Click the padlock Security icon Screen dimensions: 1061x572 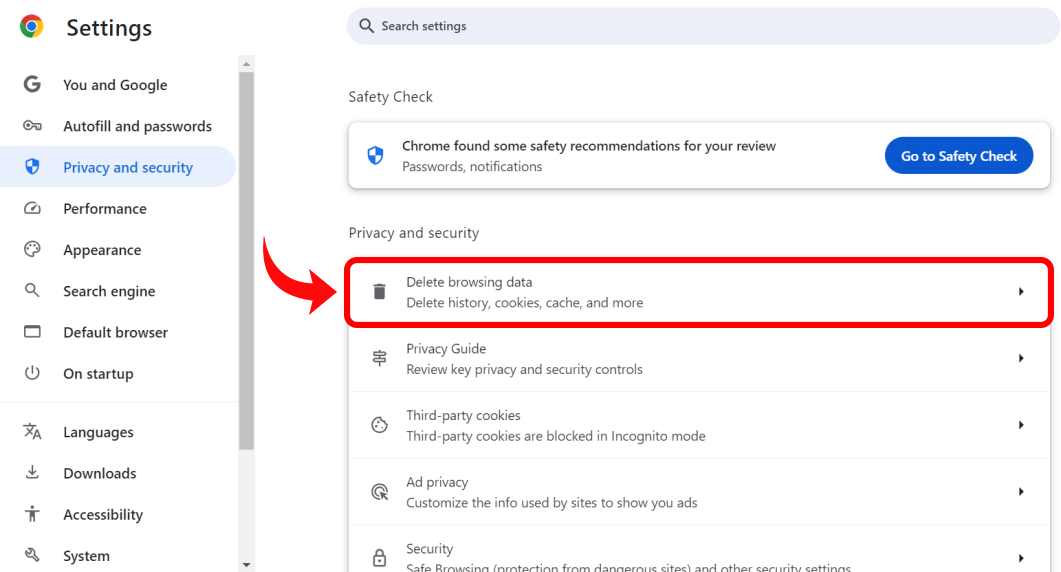[380, 558]
